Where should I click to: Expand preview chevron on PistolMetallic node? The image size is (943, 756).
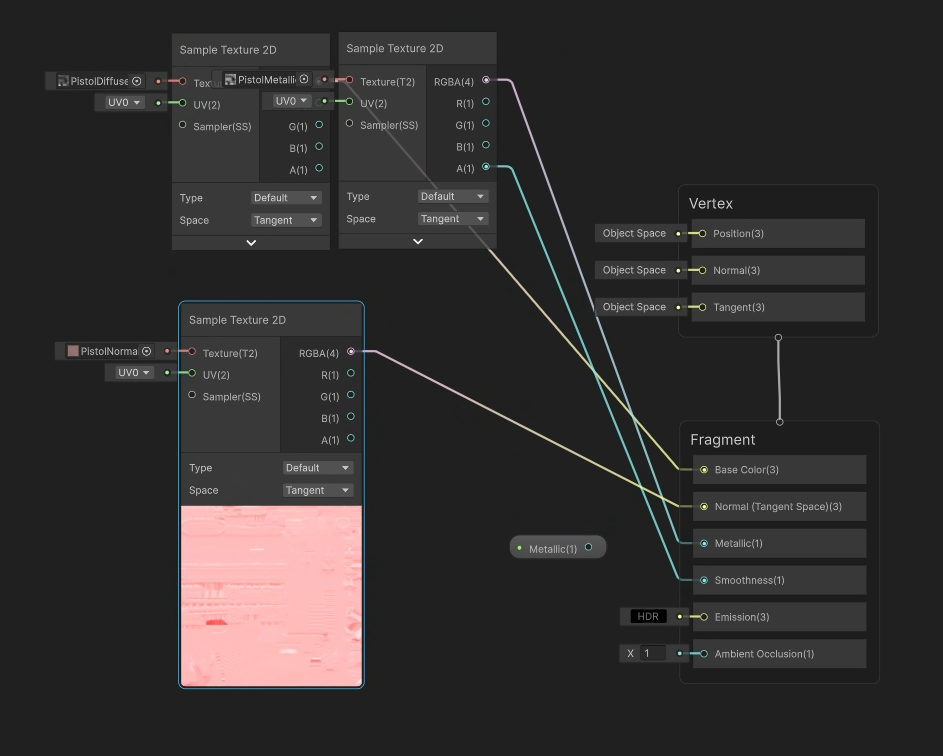coord(418,241)
